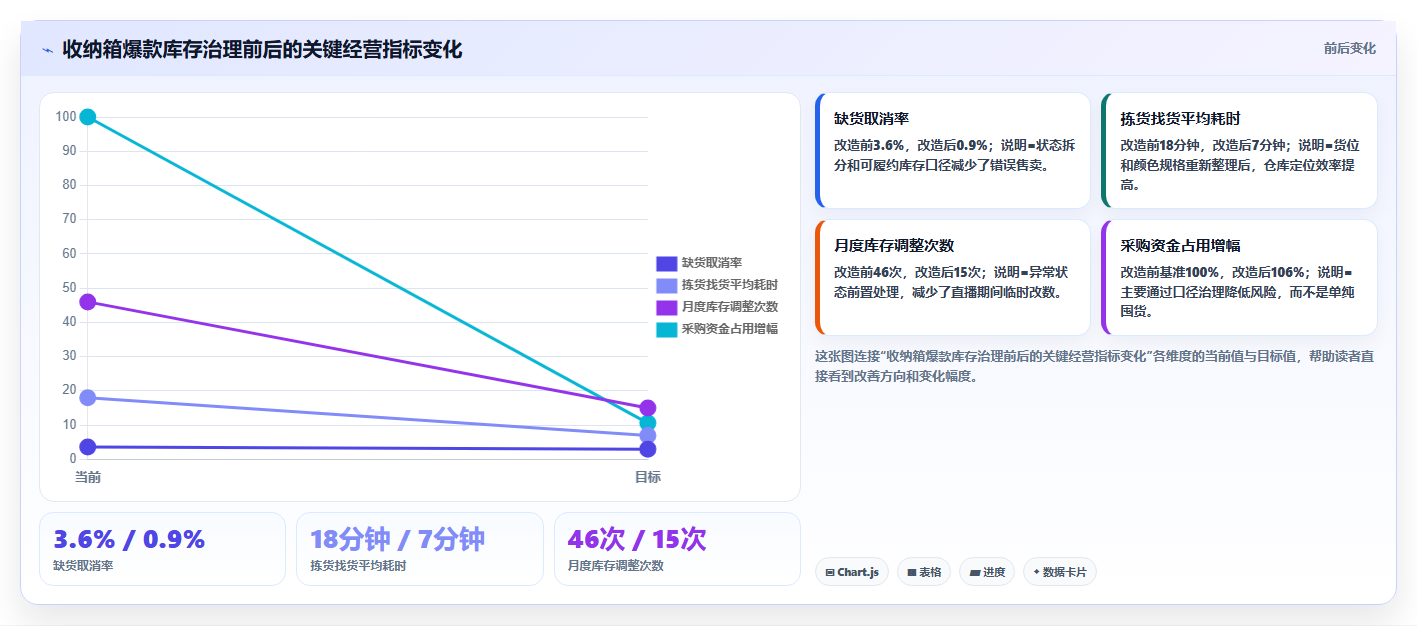
Task: Click the 3.6% / 0.9% stat card
Action: tap(162, 549)
